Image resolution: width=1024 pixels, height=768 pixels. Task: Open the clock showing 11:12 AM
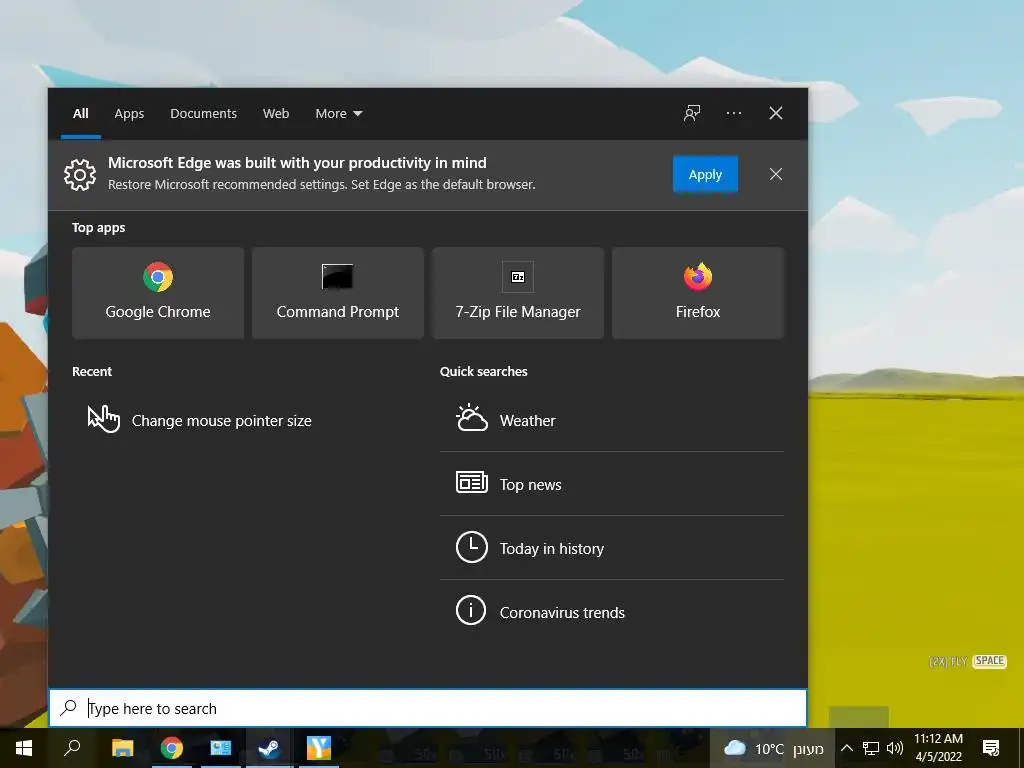pyautogui.click(x=938, y=748)
